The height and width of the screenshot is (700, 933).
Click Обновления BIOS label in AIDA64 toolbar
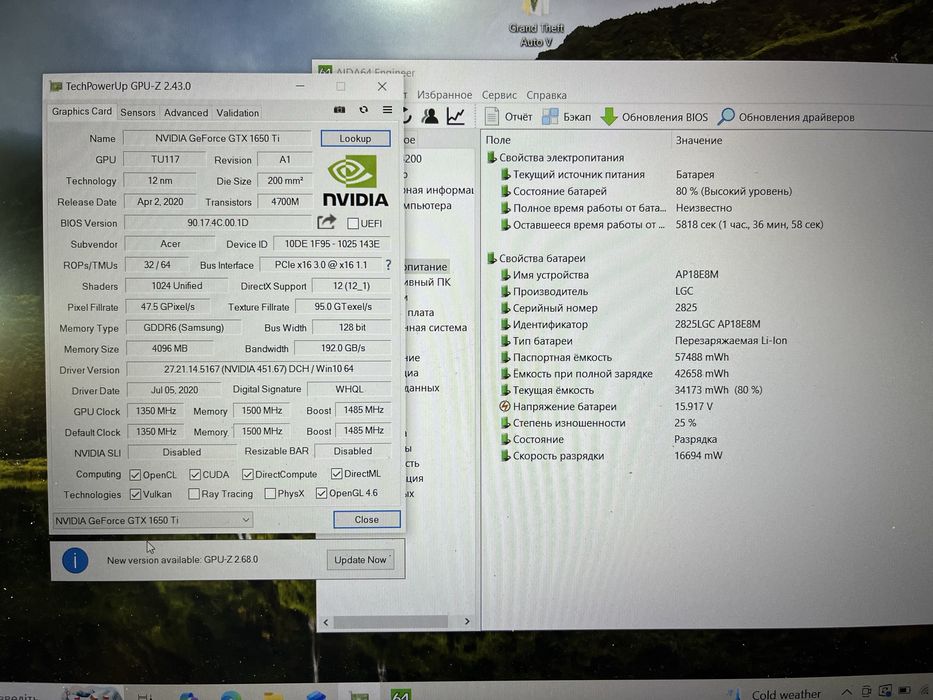[665, 117]
